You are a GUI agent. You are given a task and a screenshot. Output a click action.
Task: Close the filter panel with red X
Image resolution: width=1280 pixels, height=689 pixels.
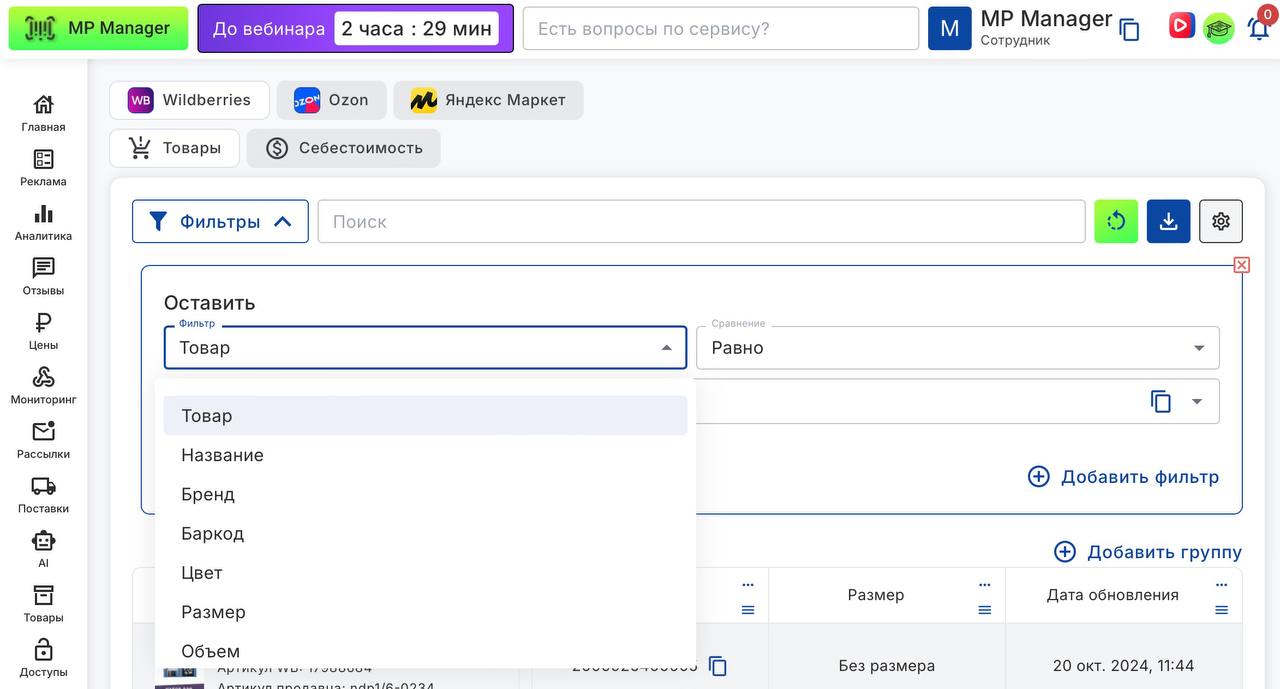tap(1241, 265)
